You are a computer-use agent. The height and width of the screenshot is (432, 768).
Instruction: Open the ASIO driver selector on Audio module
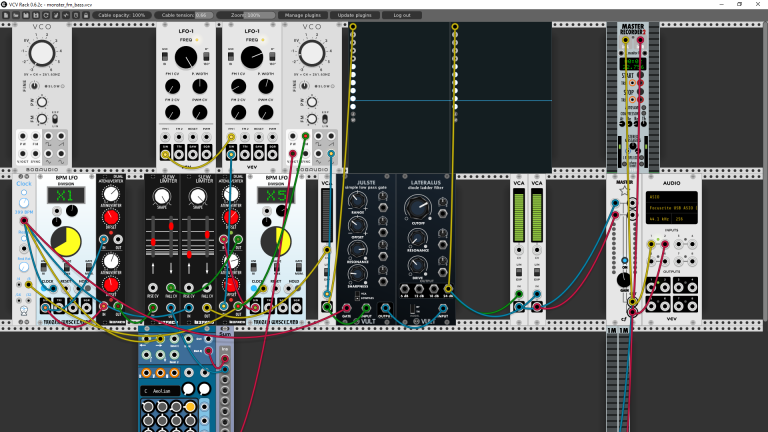672,197
